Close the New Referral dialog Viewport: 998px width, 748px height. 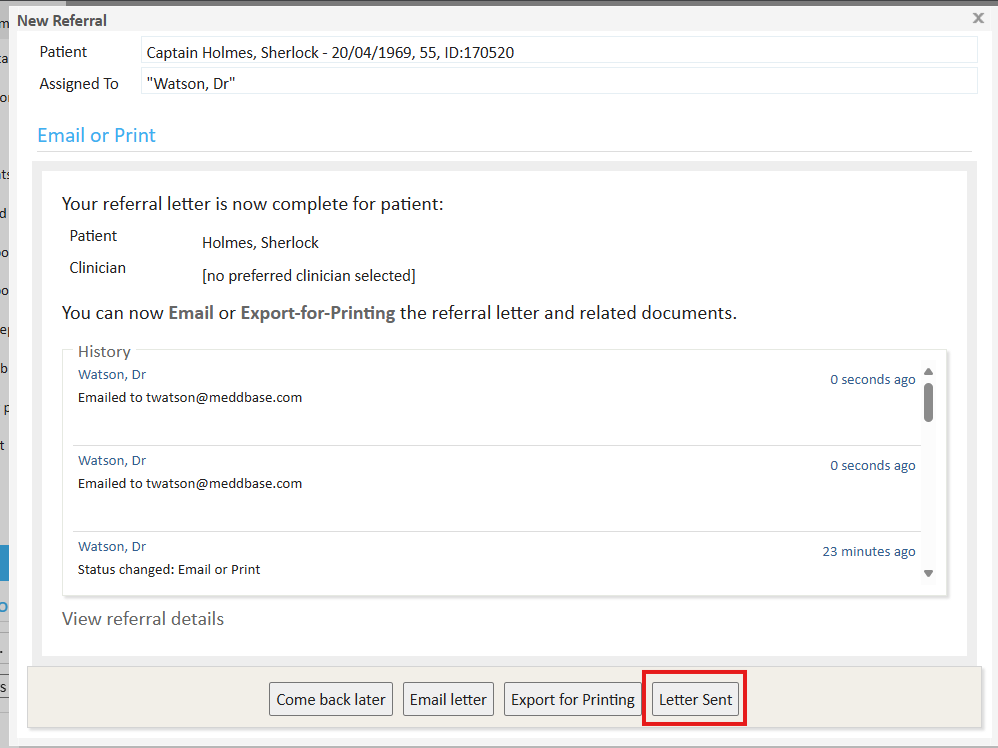(x=978, y=18)
